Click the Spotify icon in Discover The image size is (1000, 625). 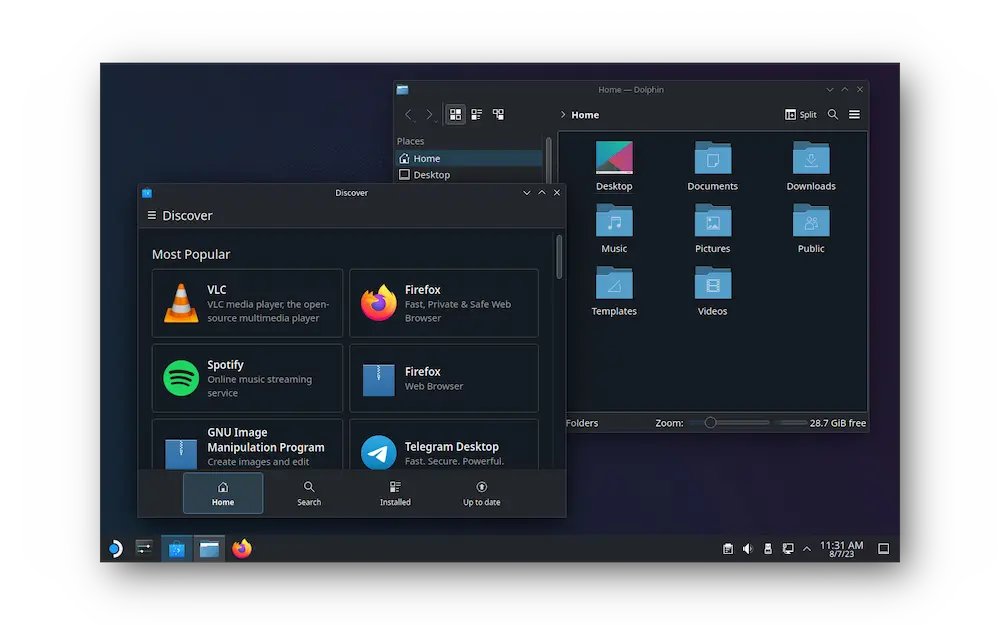pyautogui.click(x=180, y=378)
